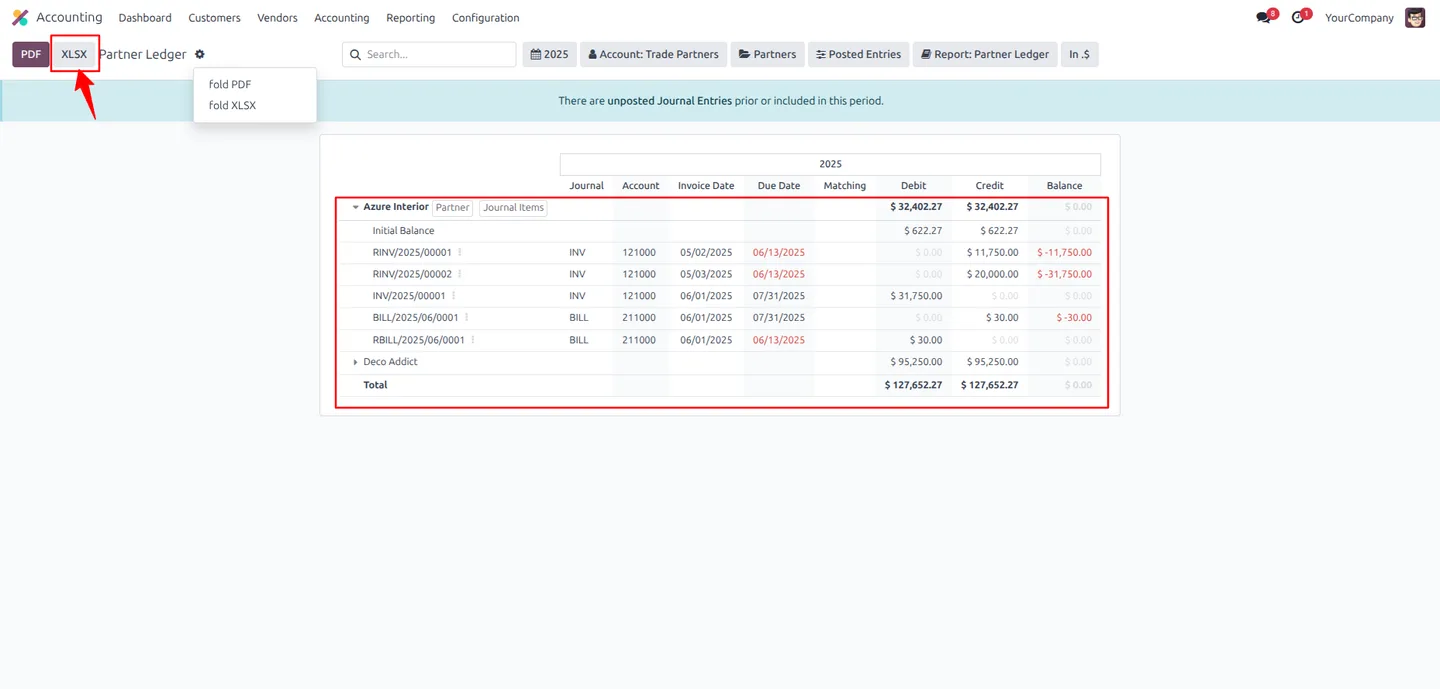
Task: Click the Accounting app title
Action: coord(69,17)
